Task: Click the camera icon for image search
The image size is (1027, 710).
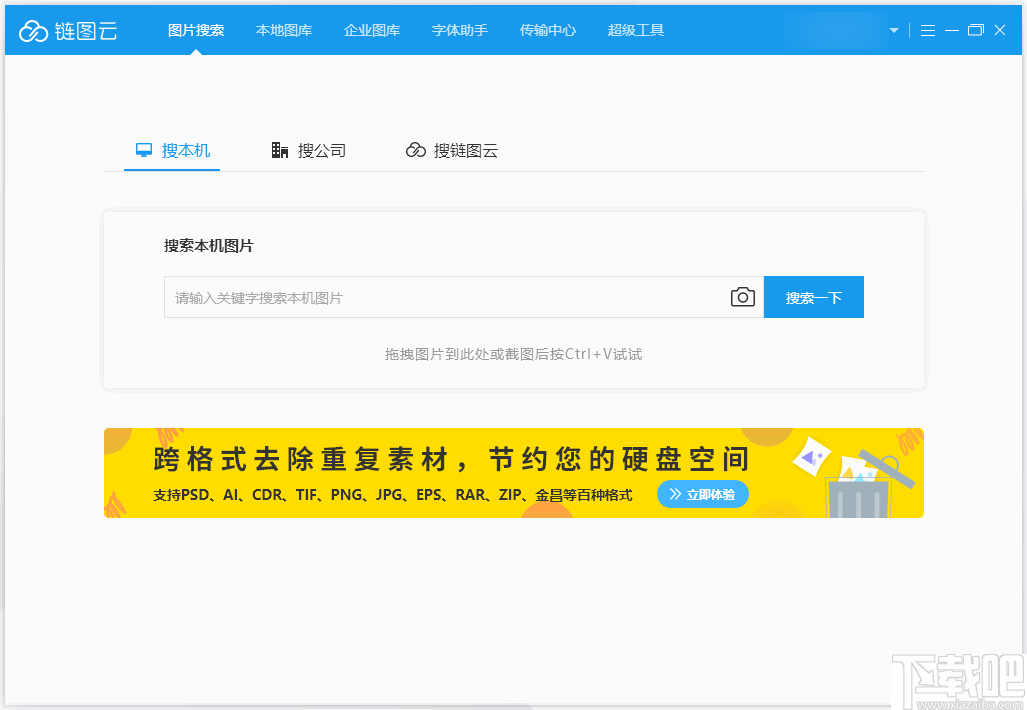Action: pyautogui.click(x=742, y=296)
